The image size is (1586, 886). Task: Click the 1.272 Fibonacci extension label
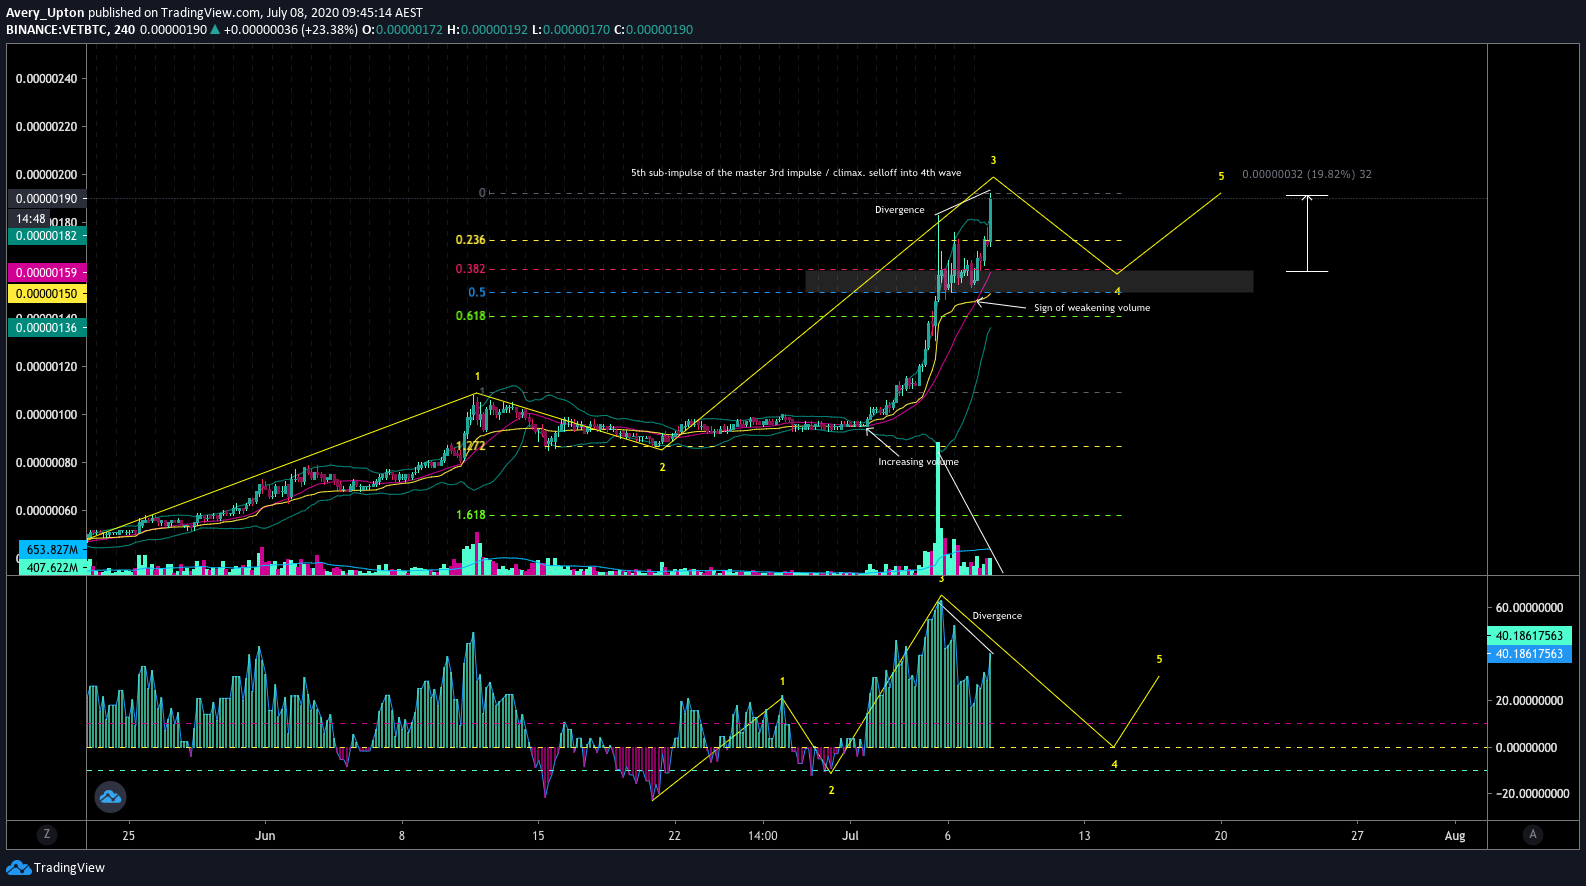coord(470,446)
